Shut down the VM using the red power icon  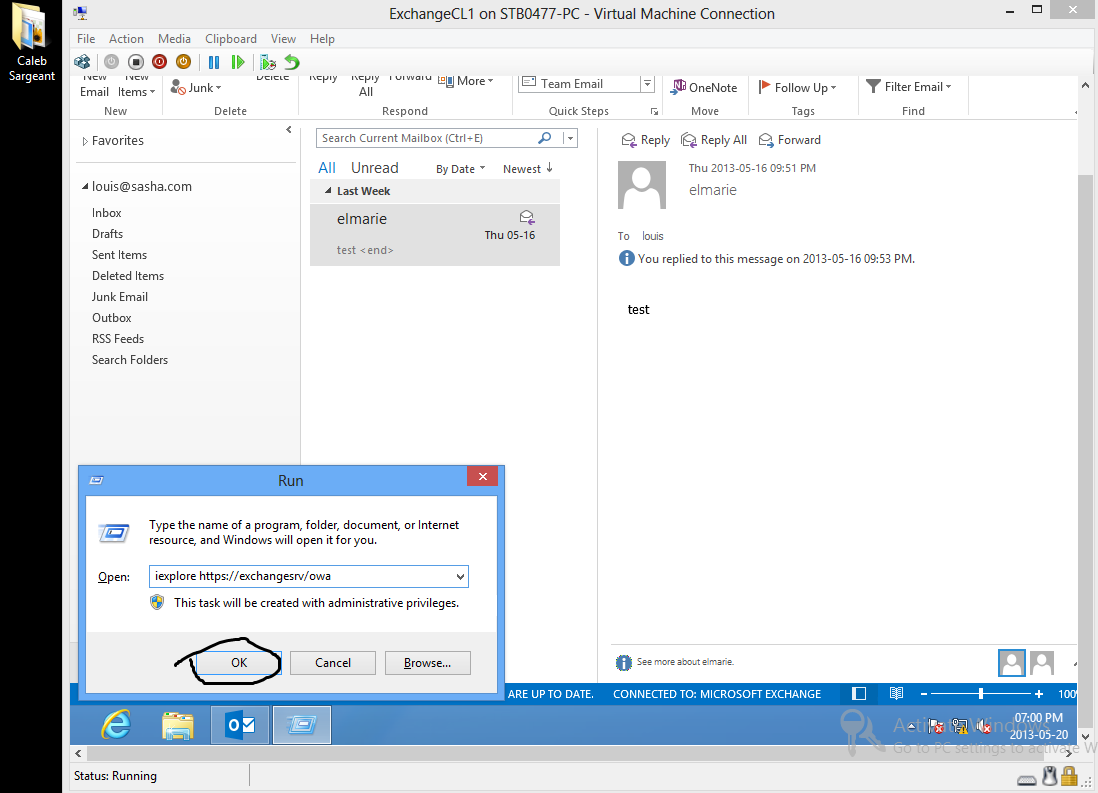(x=160, y=62)
